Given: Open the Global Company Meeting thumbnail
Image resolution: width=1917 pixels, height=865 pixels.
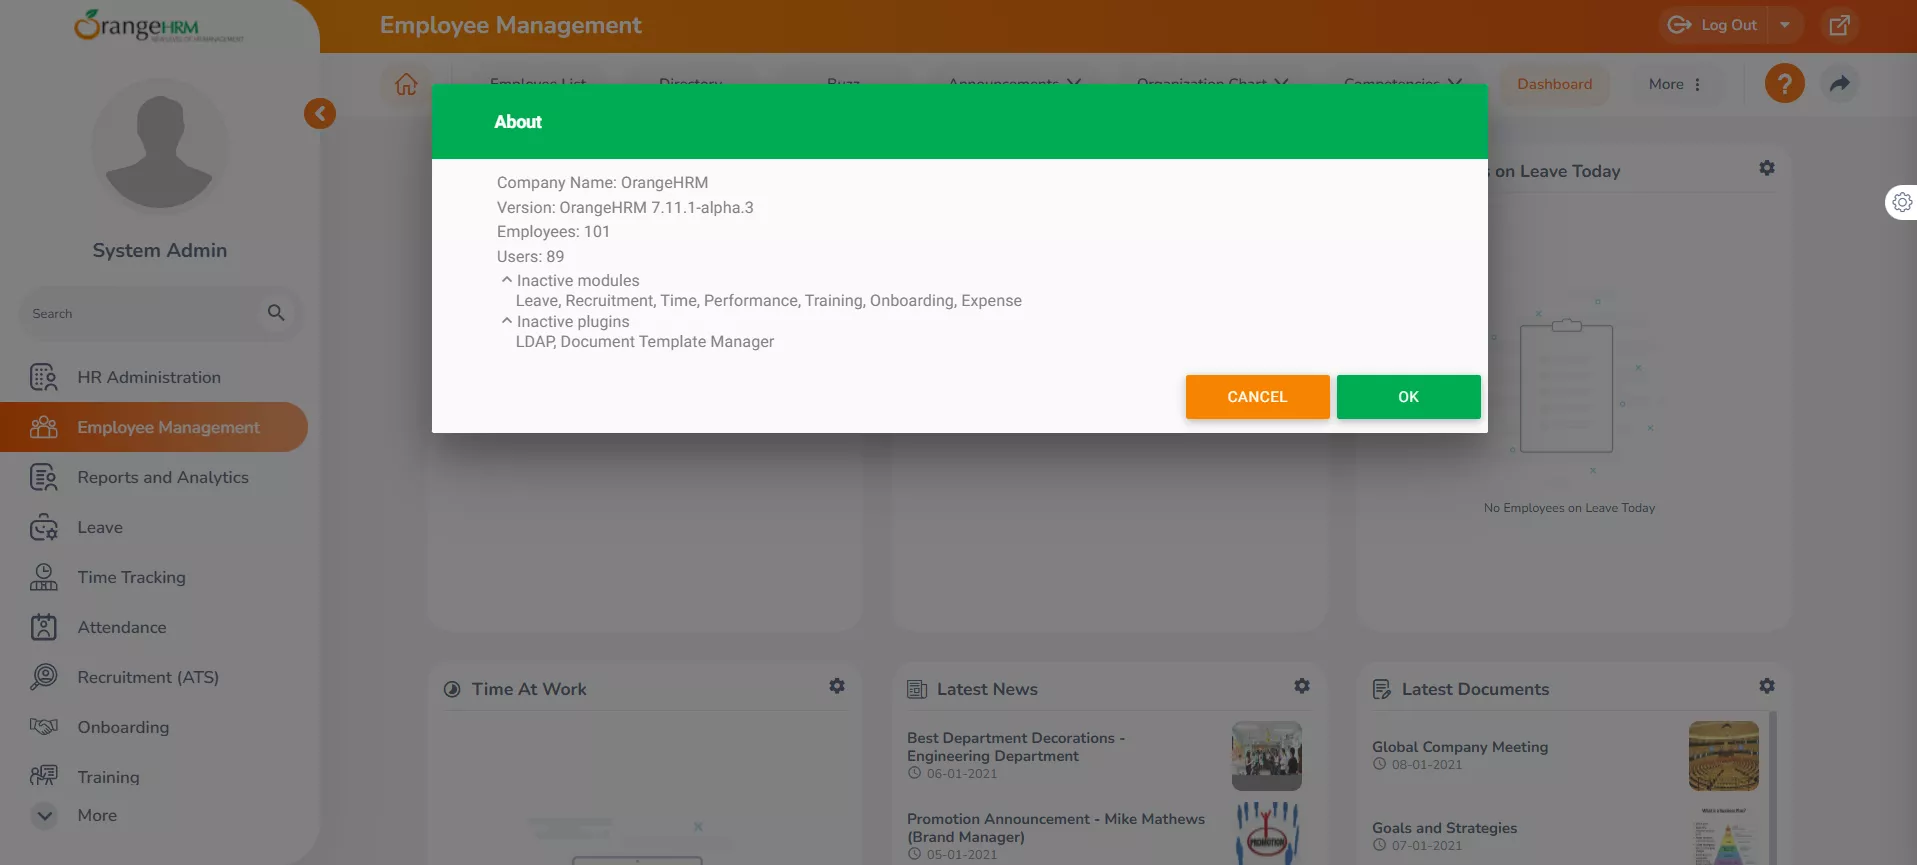Looking at the screenshot, I should [1723, 756].
